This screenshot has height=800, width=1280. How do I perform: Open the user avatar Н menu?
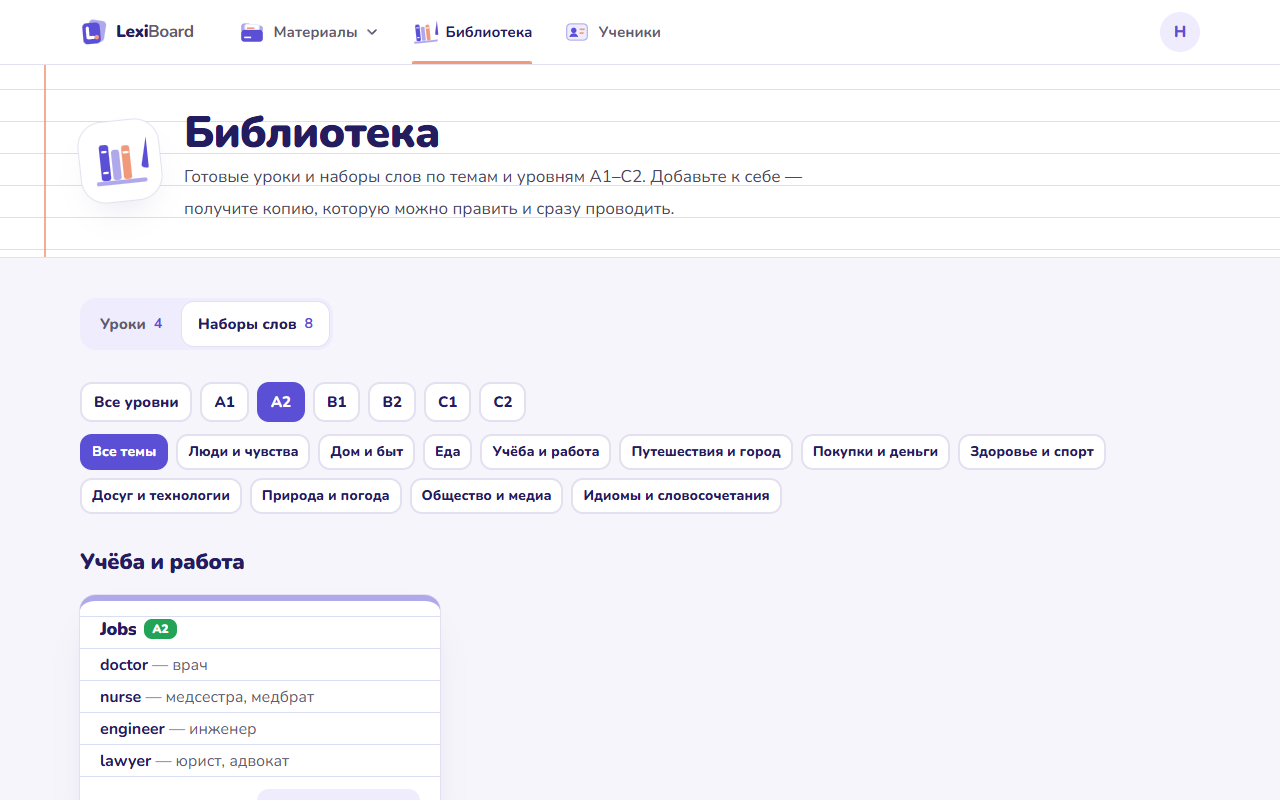click(x=1180, y=32)
